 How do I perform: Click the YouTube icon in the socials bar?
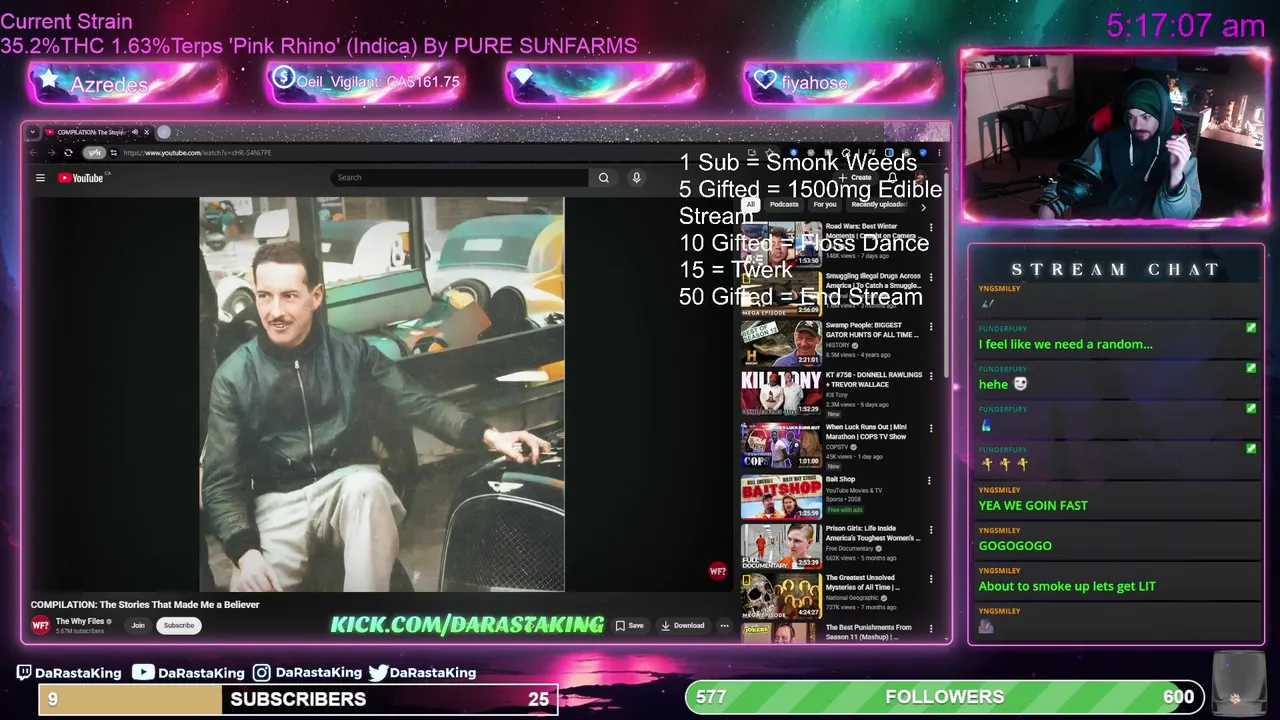[x=143, y=673]
